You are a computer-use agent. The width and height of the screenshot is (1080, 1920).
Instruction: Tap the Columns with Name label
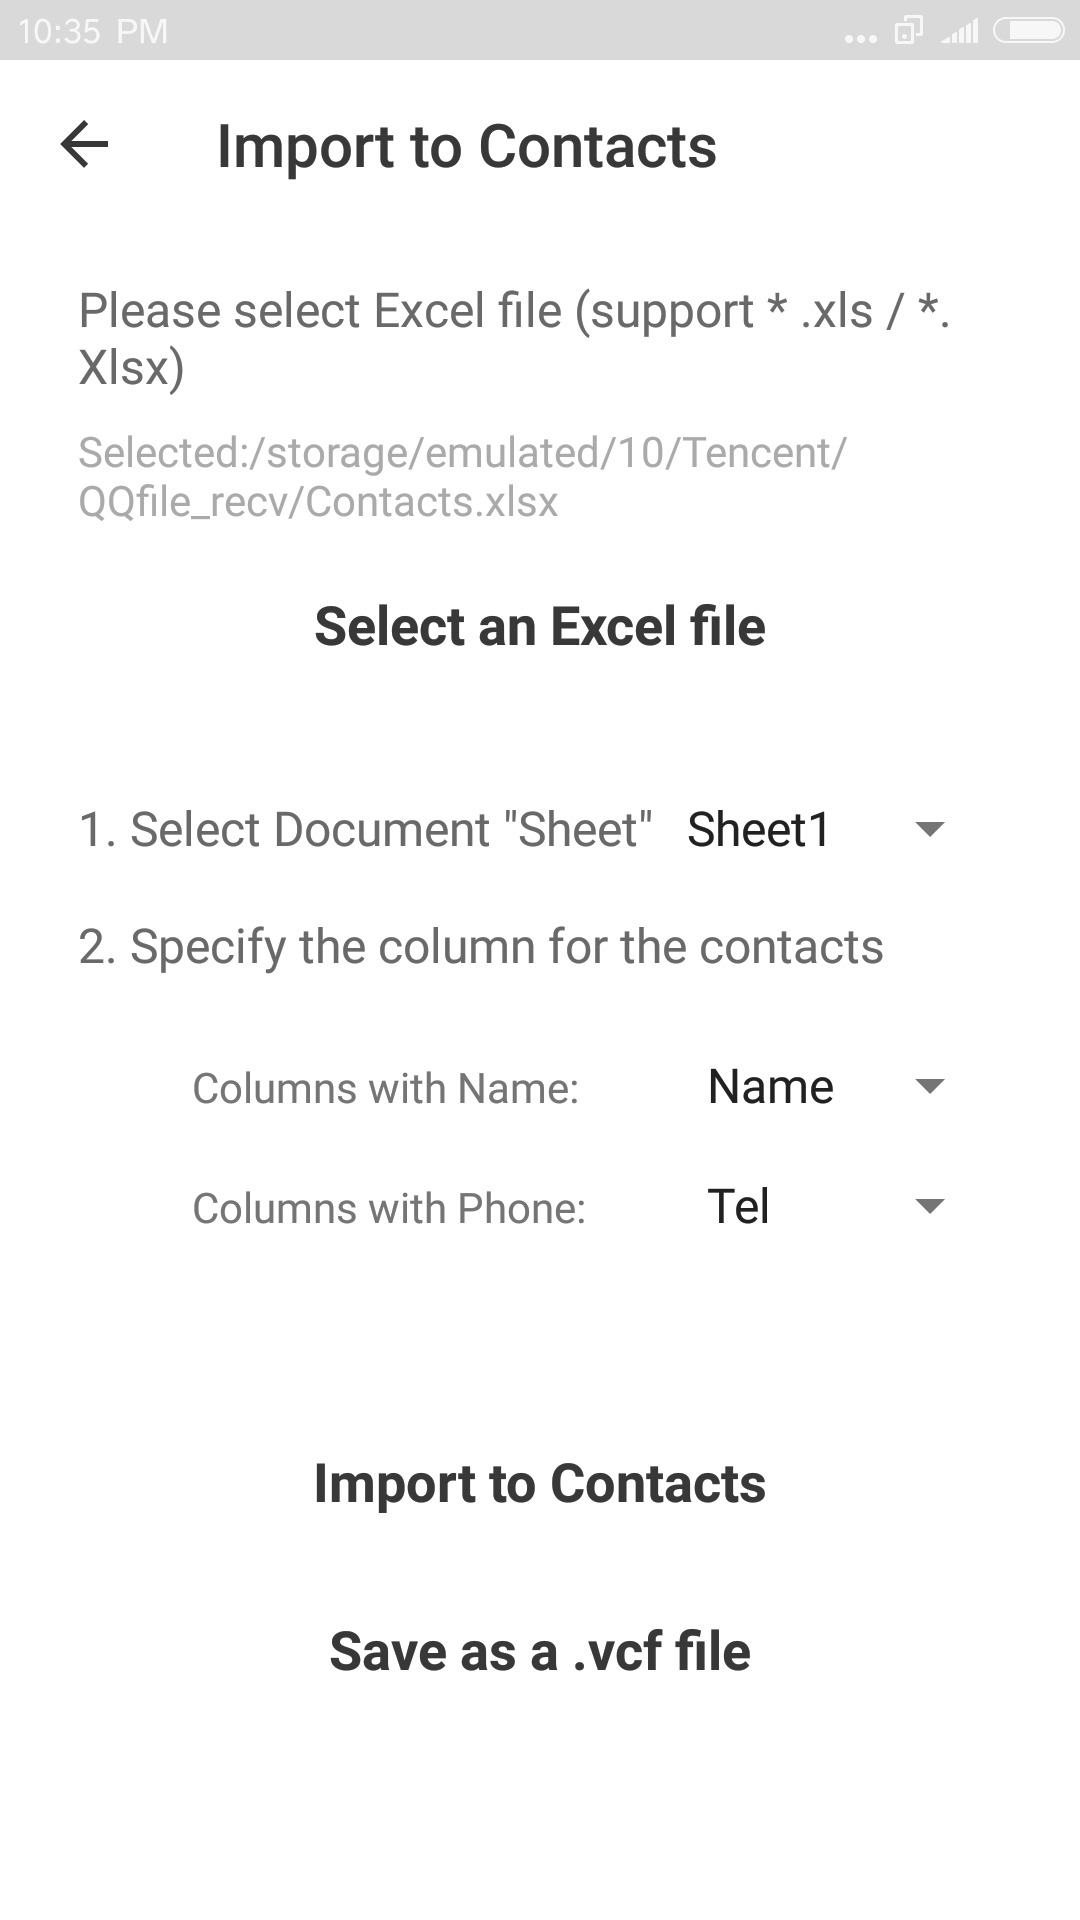click(386, 1089)
